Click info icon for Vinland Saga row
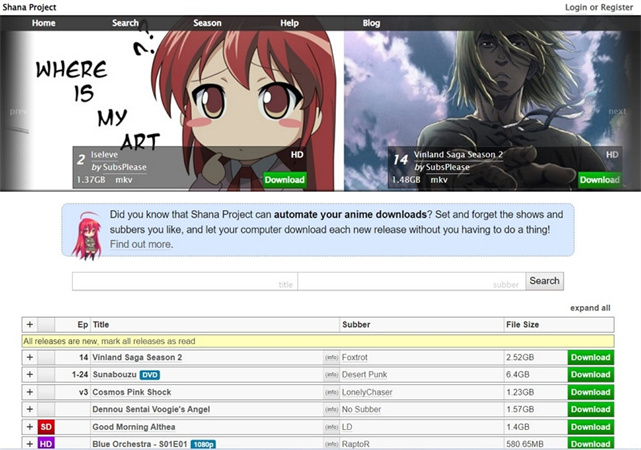The width and height of the screenshot is (641, 450). (x=332, y=358)
